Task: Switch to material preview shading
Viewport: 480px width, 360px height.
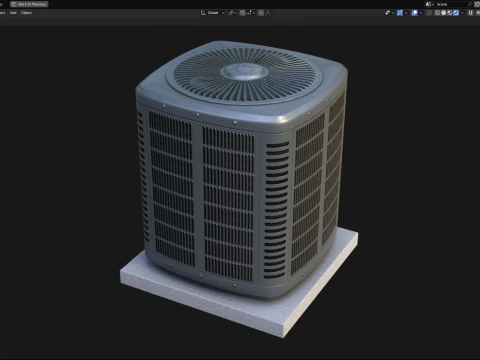Action: tap(450, 13)
